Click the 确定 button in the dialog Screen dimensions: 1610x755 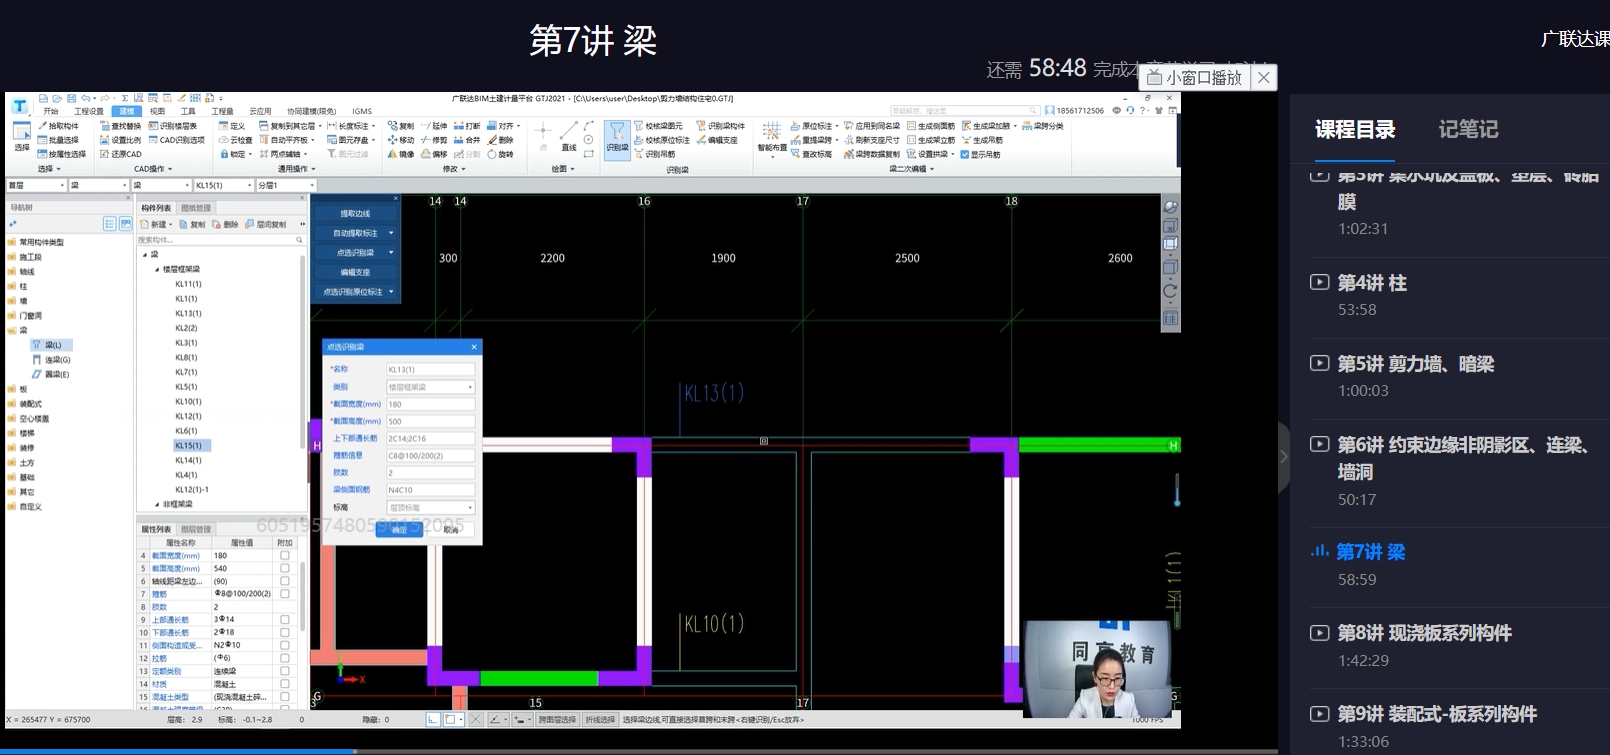[399, 530]
